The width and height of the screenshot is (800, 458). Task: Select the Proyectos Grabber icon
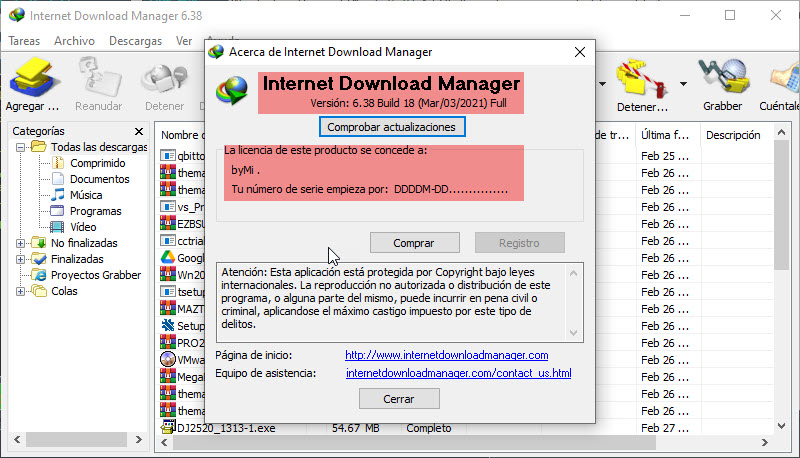pos(39,275)
